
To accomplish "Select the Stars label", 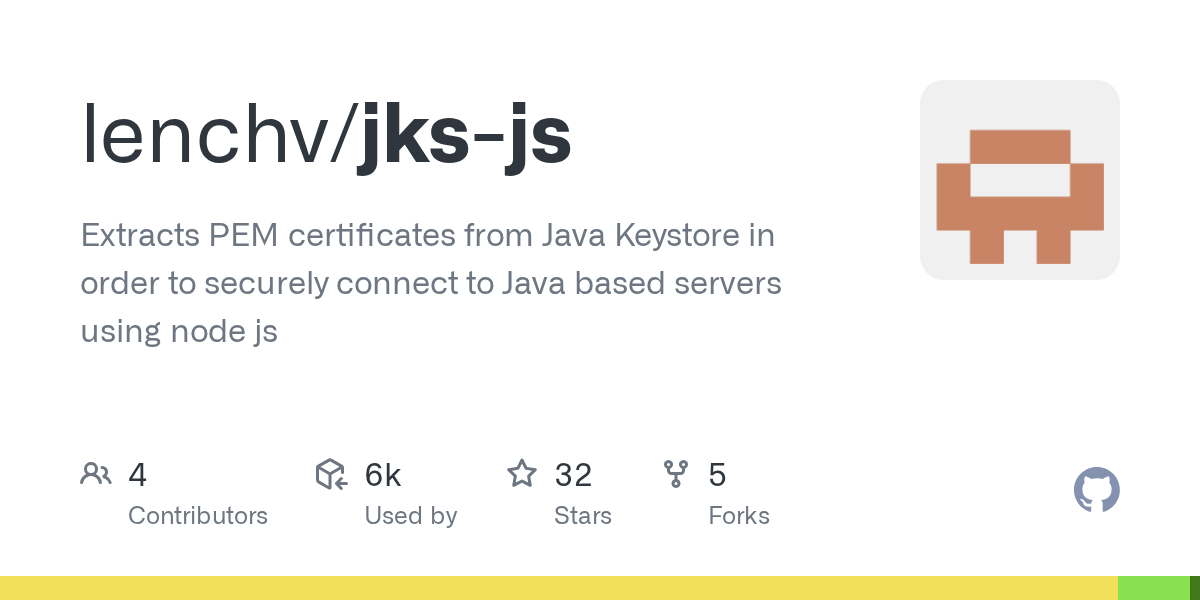I will coord(583,516).
